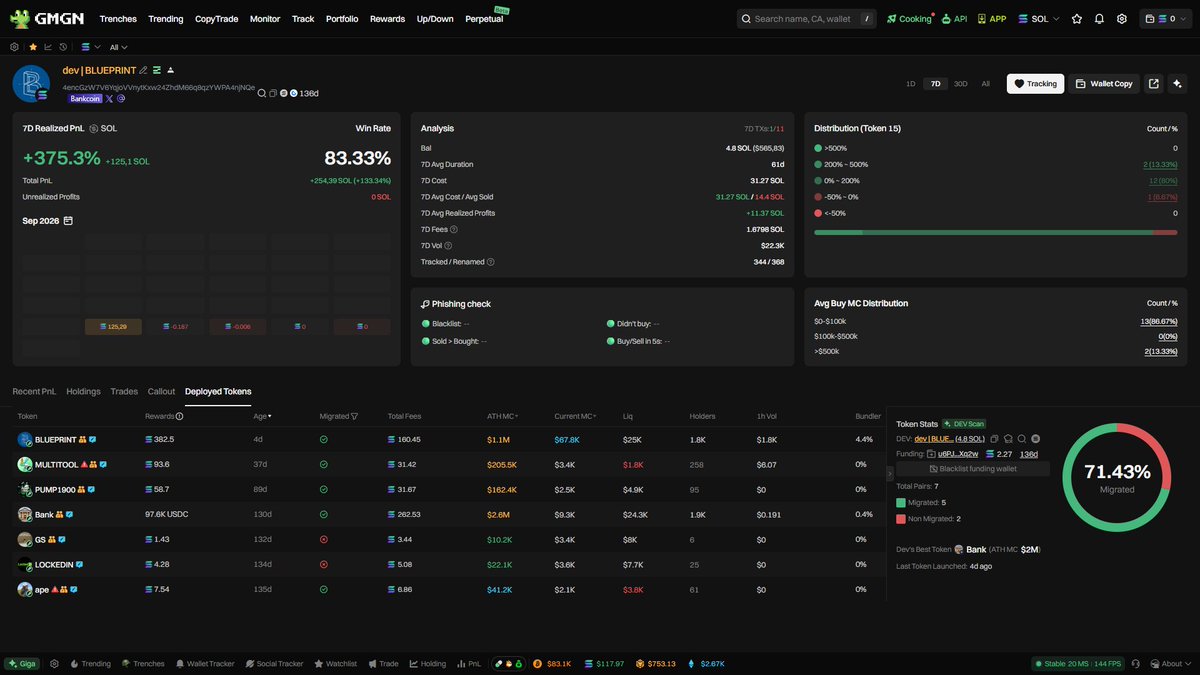The width and height of the screenshot is (1200, 675).
Task: Click the DEV Scan button
Action: click(x=963, y=424)
